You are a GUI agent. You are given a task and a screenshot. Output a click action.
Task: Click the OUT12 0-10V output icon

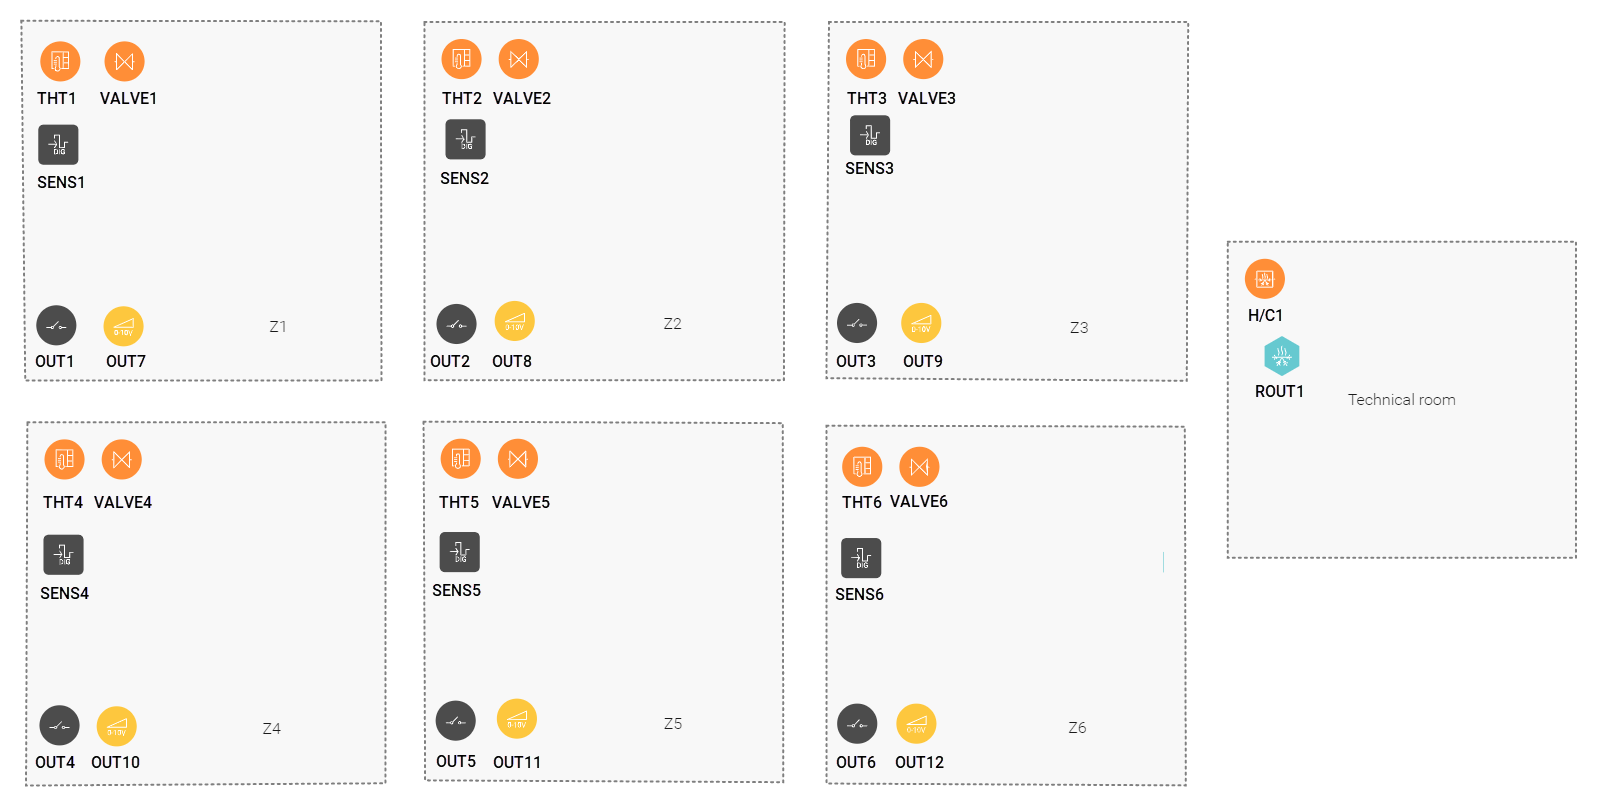916,724
